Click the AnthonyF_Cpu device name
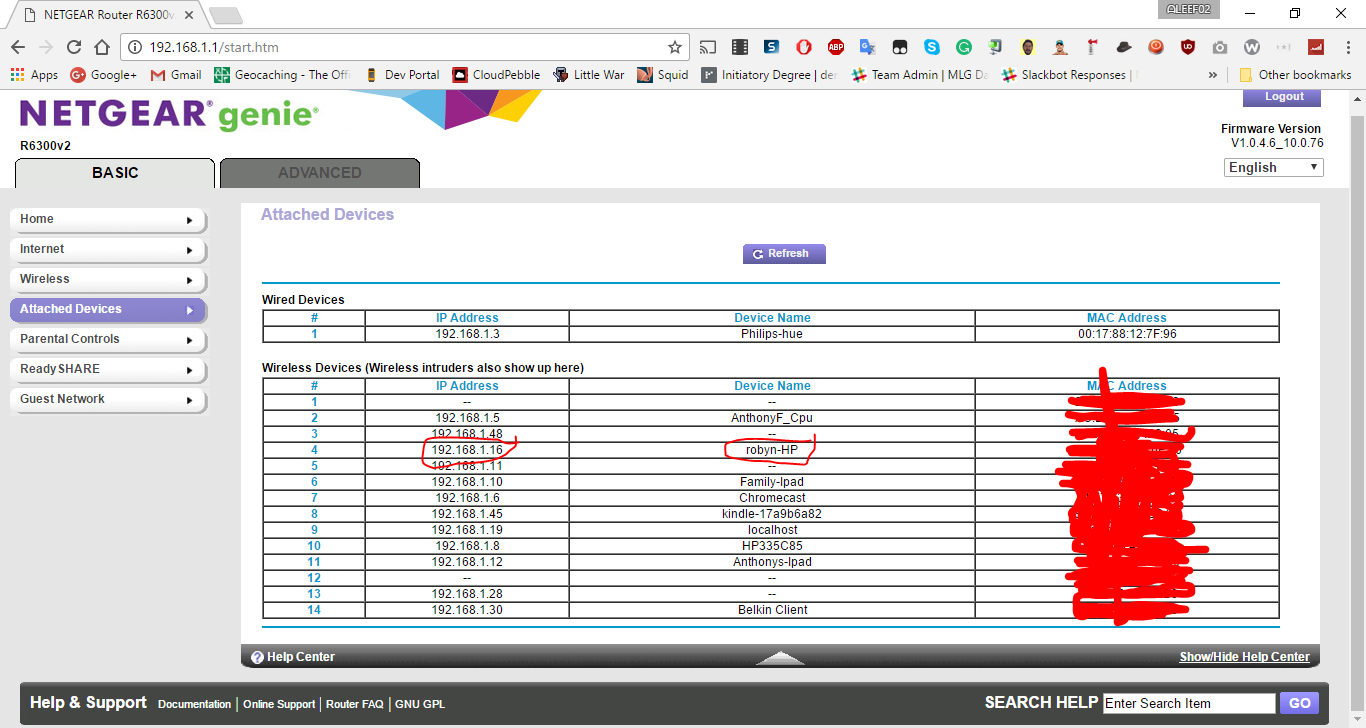This screenshot has height=728, width=1366. coord(772,418)
